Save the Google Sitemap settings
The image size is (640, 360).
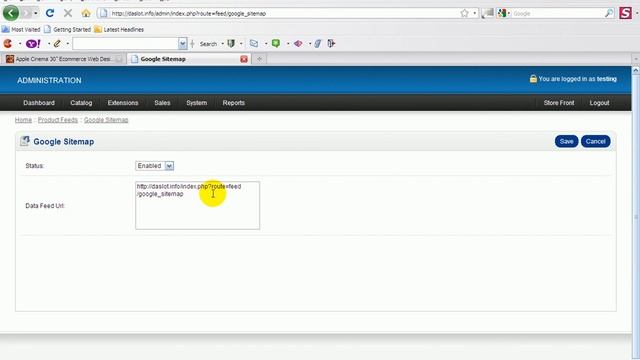pyautogui.click(x=566, y=141)
